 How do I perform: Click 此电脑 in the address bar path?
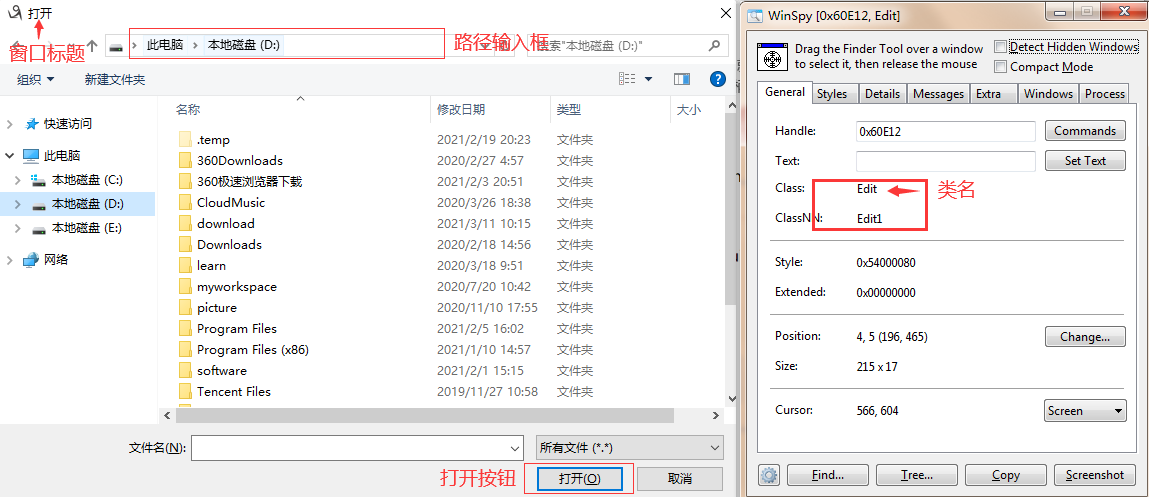click(x=165, y=45)
